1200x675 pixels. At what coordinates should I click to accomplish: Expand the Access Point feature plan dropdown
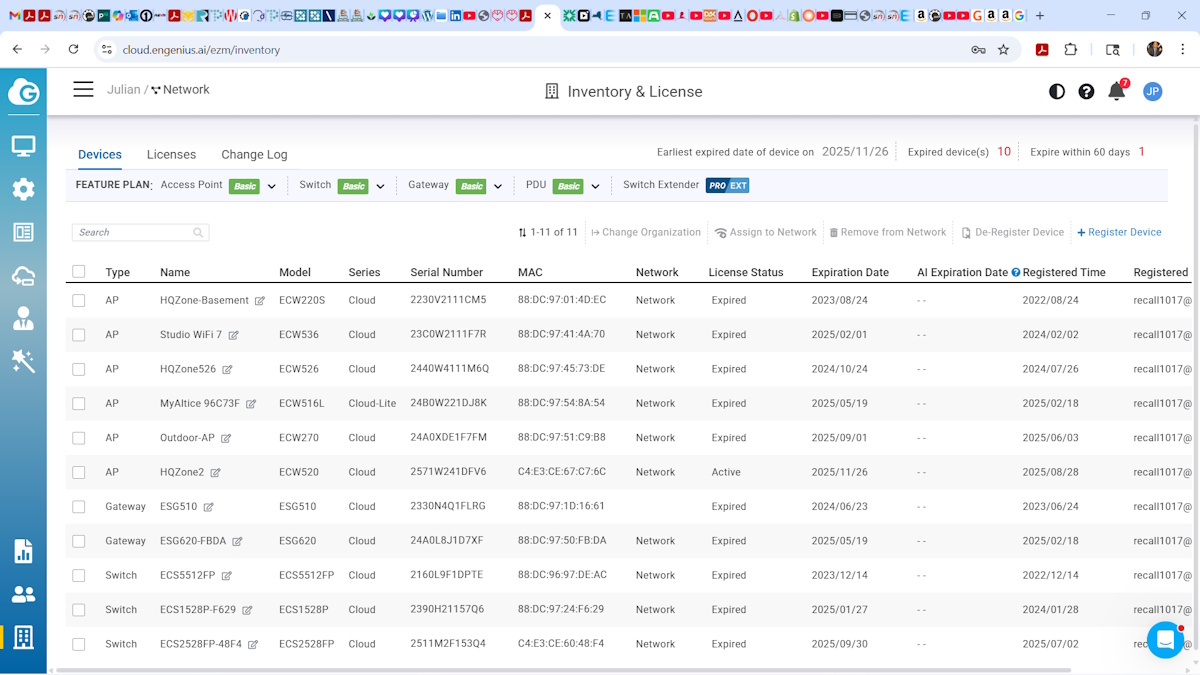[271, 186]
